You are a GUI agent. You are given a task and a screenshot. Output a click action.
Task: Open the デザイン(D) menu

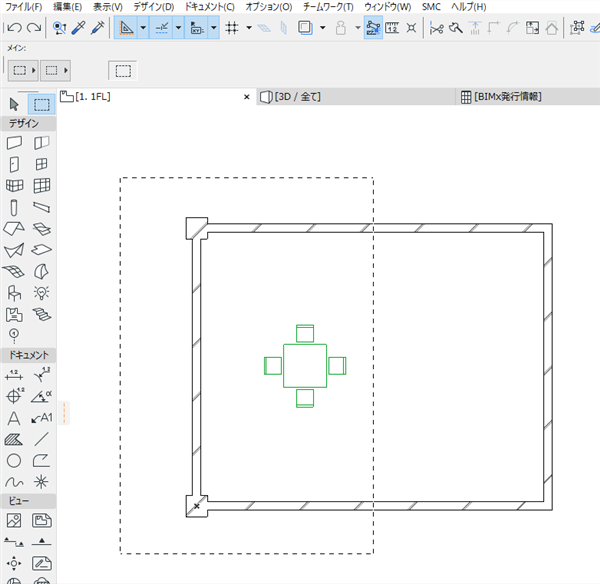(154, 7)
